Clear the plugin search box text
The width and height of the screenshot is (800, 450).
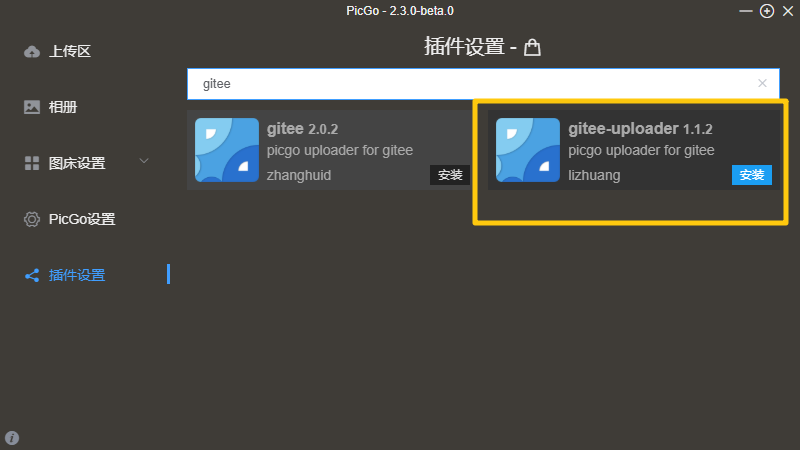click(x=762, y=83)
